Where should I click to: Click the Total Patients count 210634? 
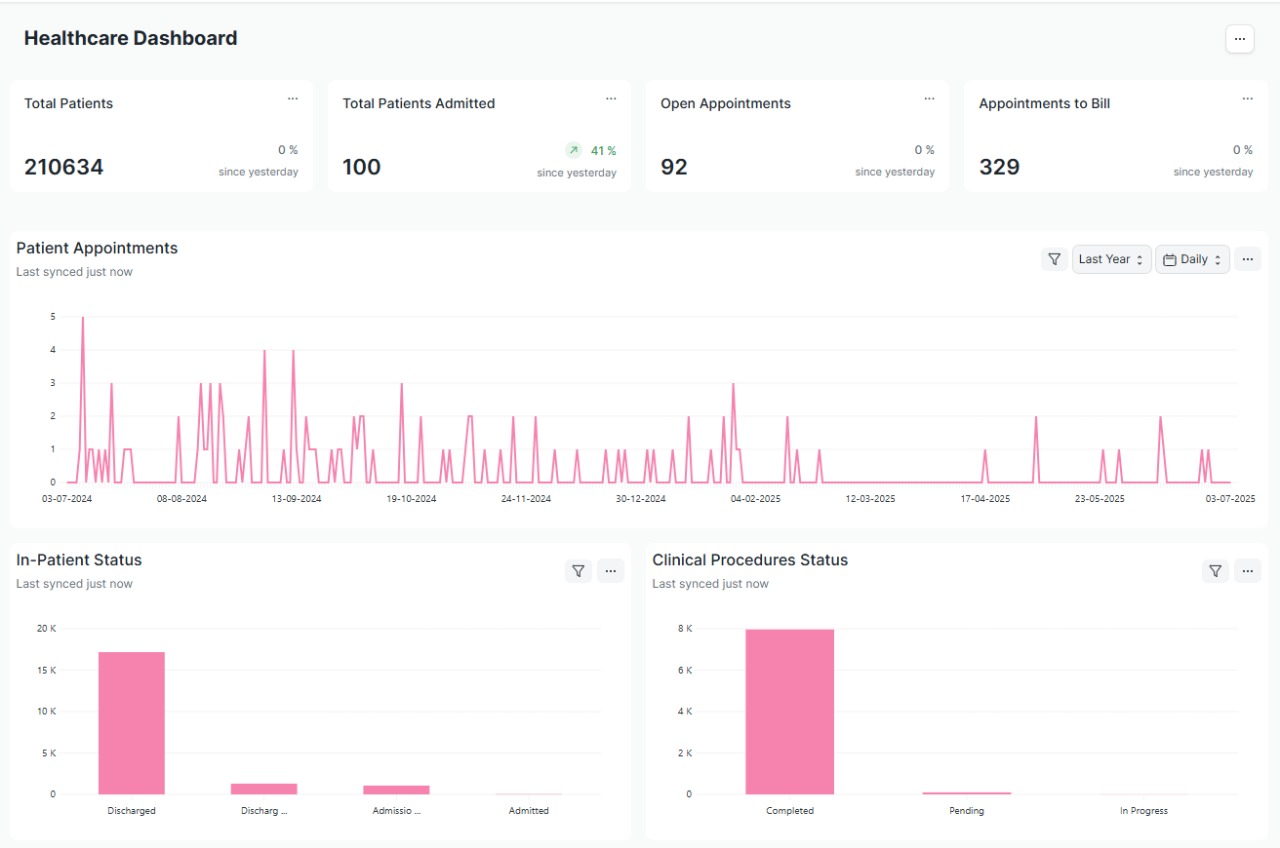point(64,167)
